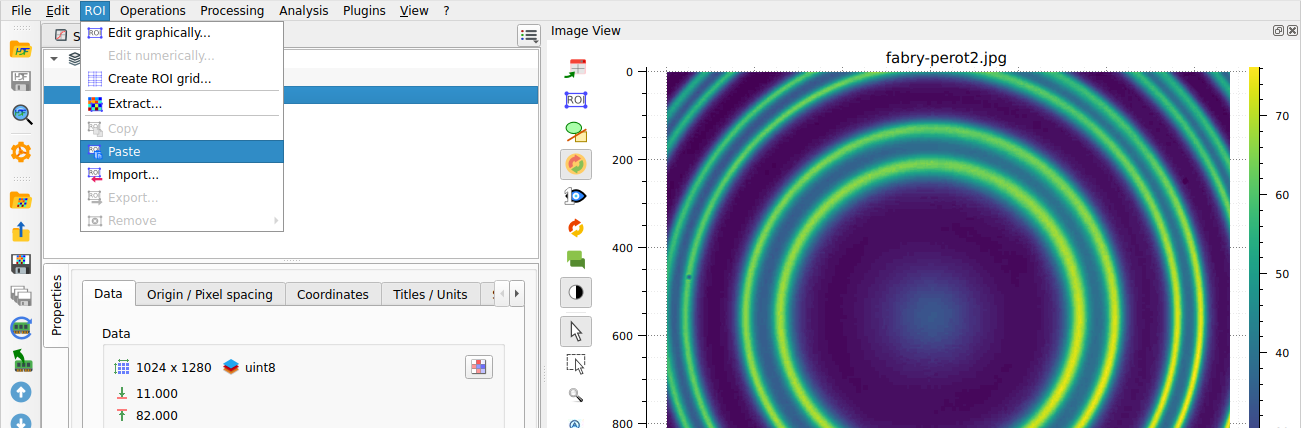Click the open HDF5 file folder icon
Screen dimensions: 1301x428
pyautogui.click(x=20, y=49)
